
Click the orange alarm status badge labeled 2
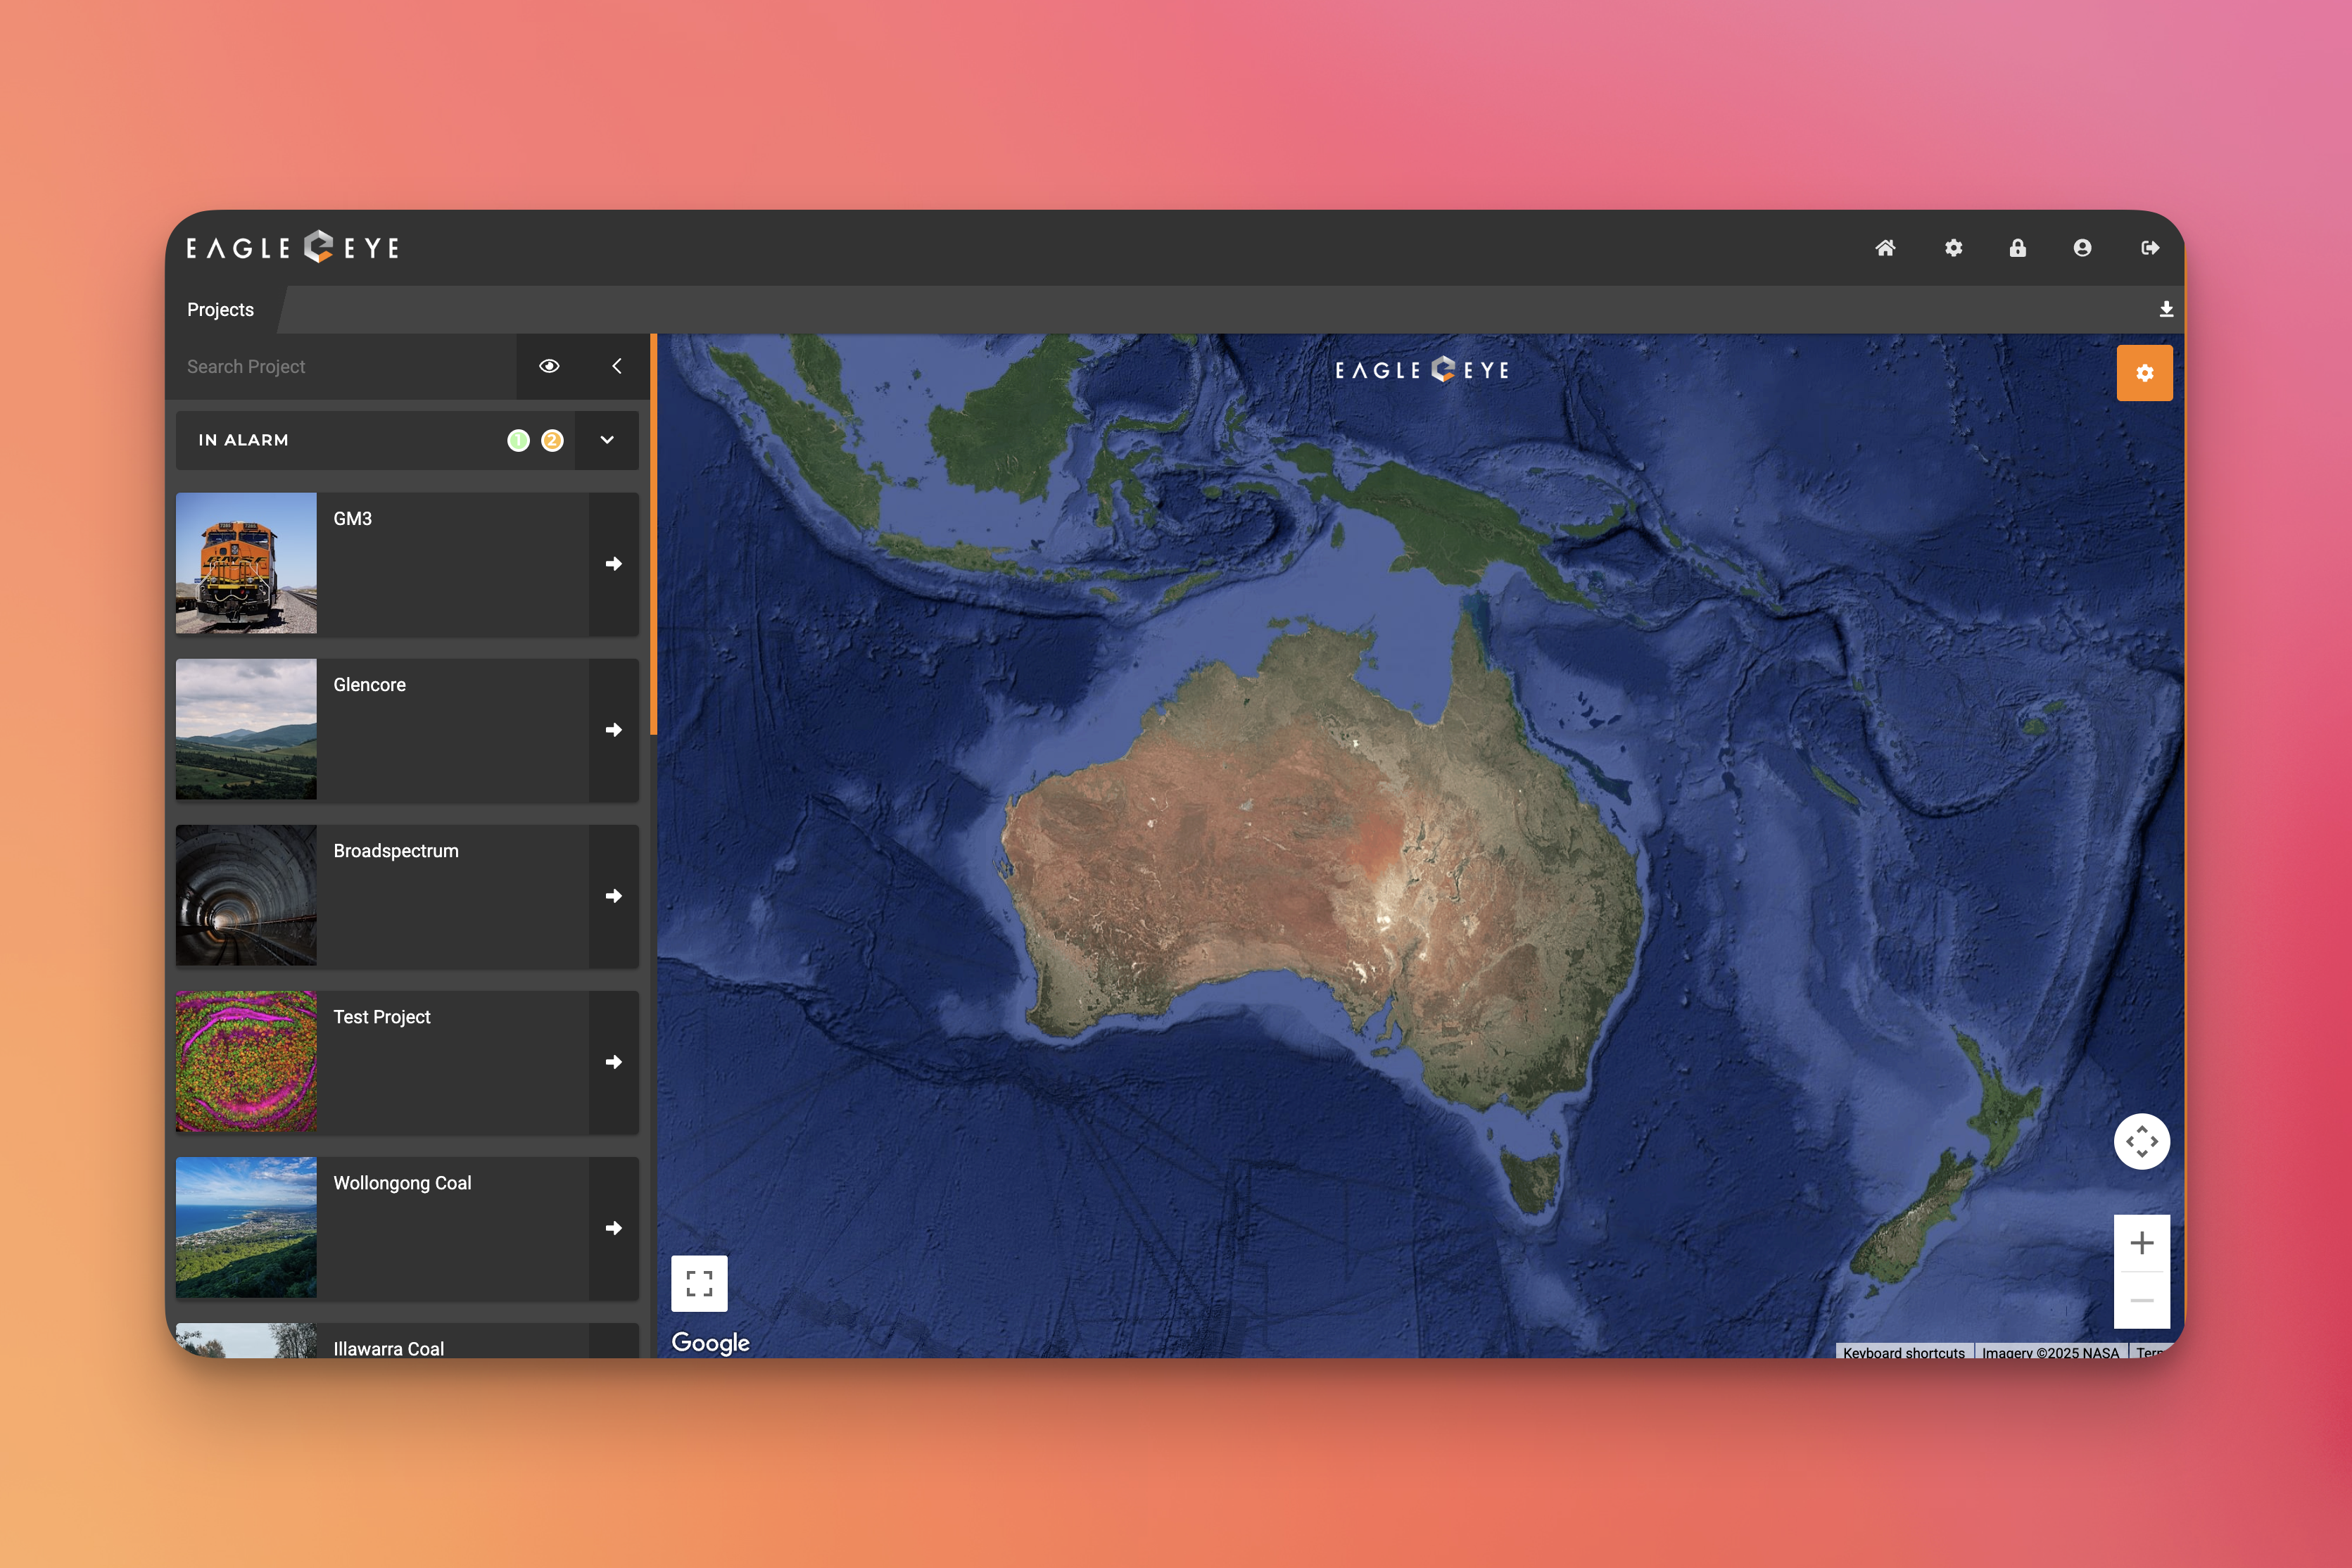pyautogui.click(x=552, y=440)
